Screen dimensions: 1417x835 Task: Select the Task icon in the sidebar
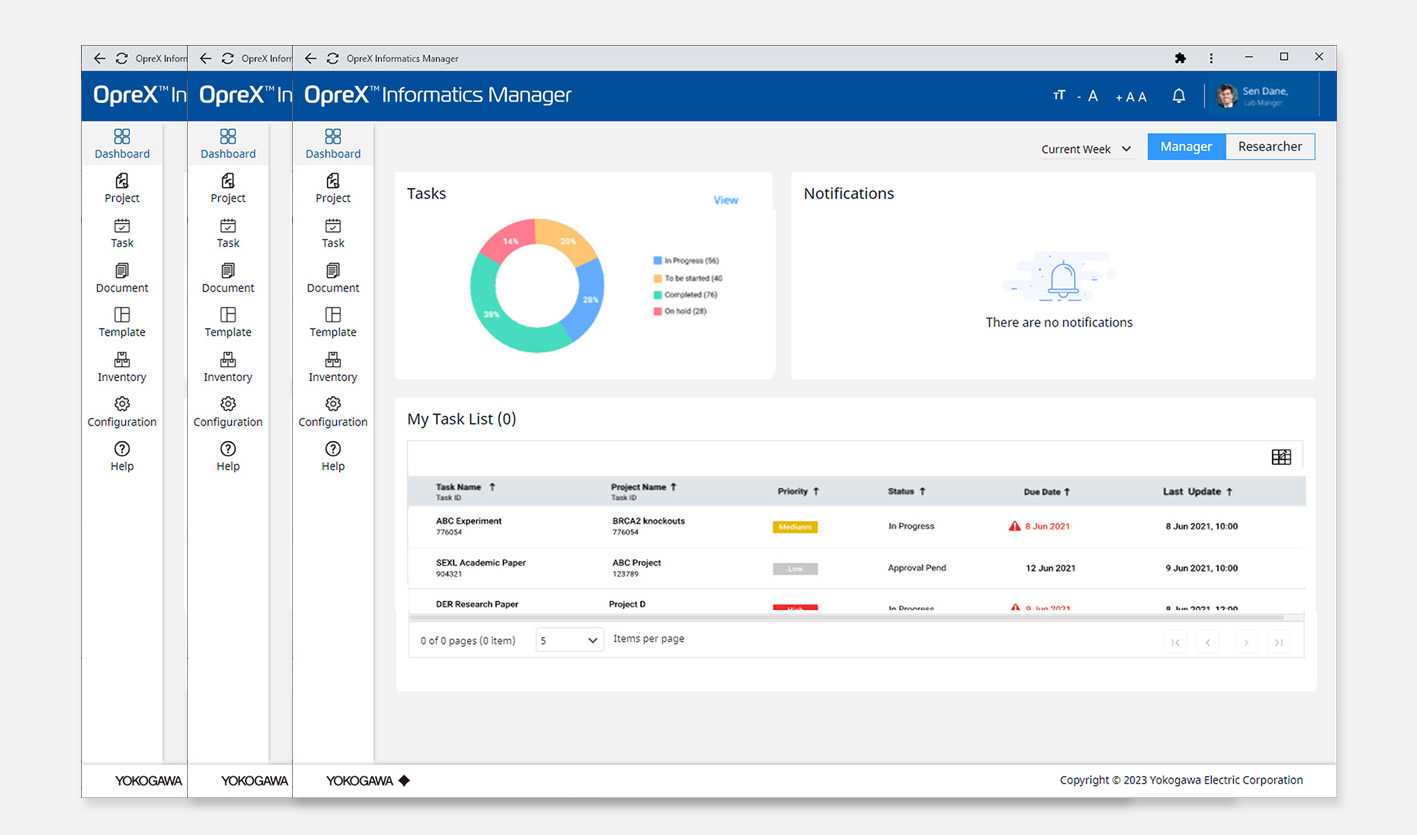[x=332, y=233]
